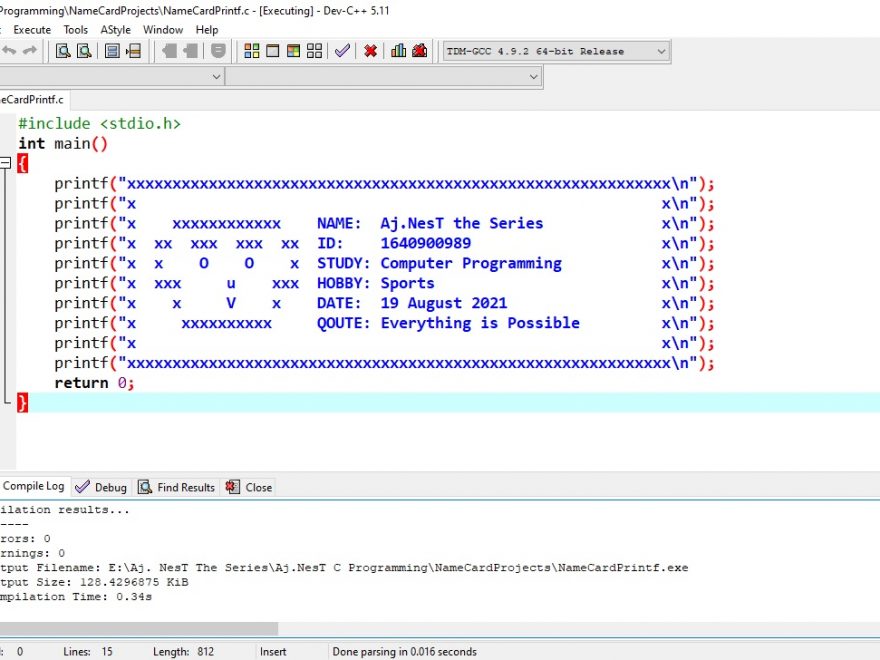This screenshot has width=880, height=660.
Task: Click the Rebuild All toolbar icon
Action: pyautogui.click(x=314, y=51)
